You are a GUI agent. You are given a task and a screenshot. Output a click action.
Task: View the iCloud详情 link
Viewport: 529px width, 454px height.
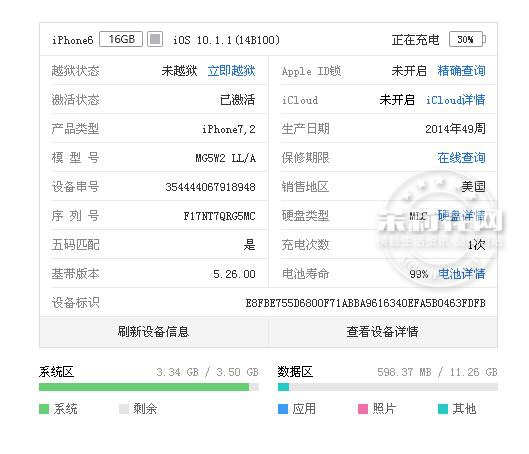point(455,100)
